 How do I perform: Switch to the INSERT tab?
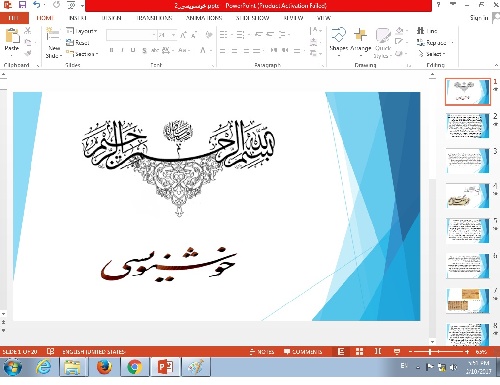coord(78,18)
